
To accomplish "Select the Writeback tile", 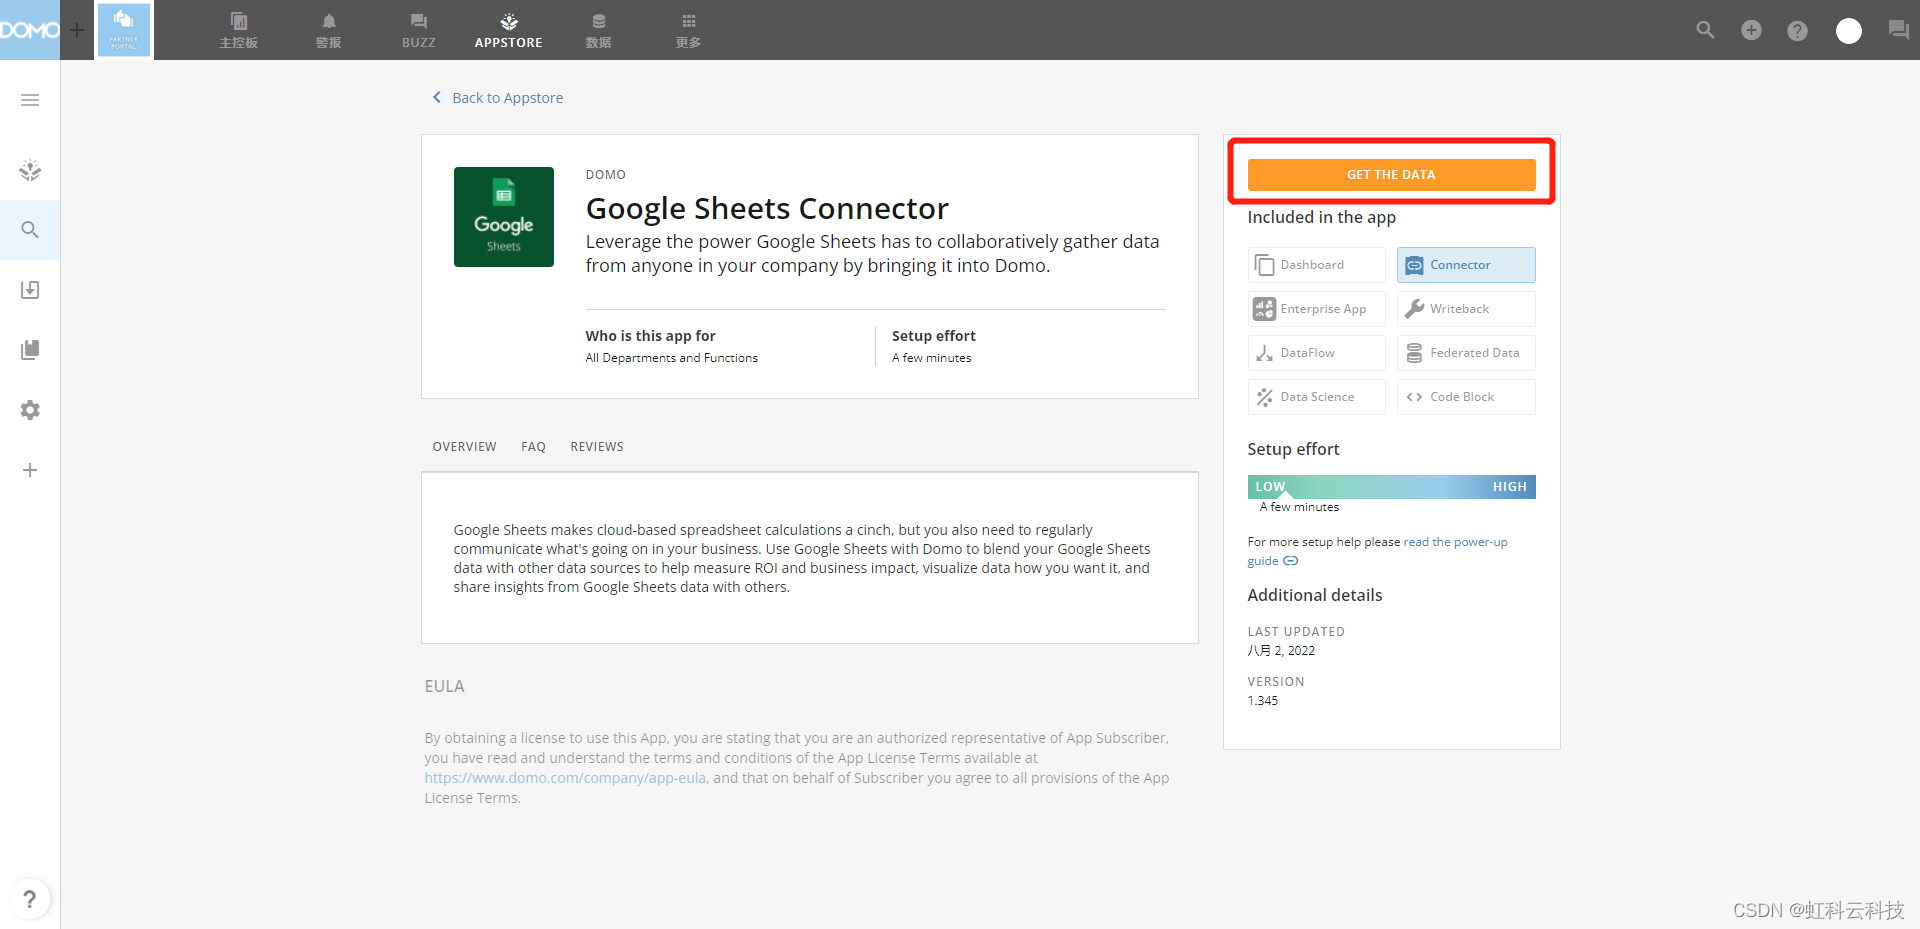I will [1466, 309].
